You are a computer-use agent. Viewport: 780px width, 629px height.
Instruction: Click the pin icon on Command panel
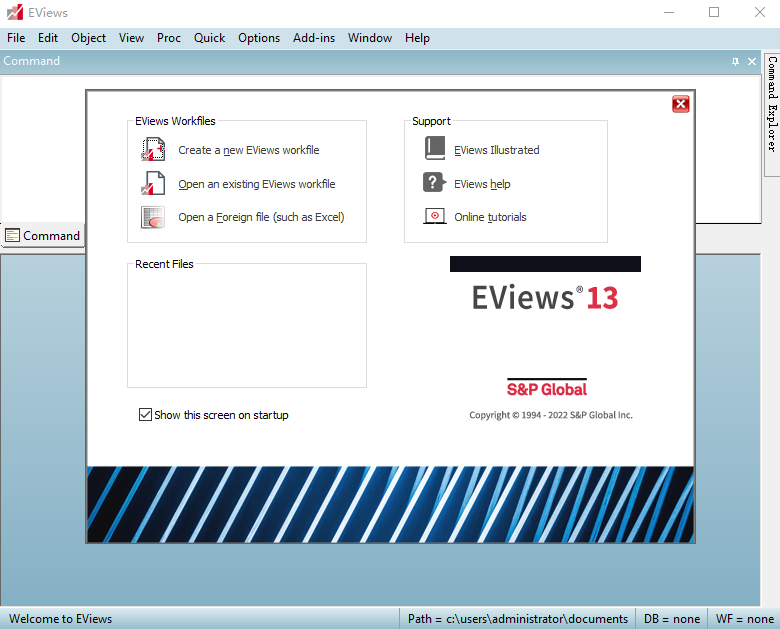(736, 62)
